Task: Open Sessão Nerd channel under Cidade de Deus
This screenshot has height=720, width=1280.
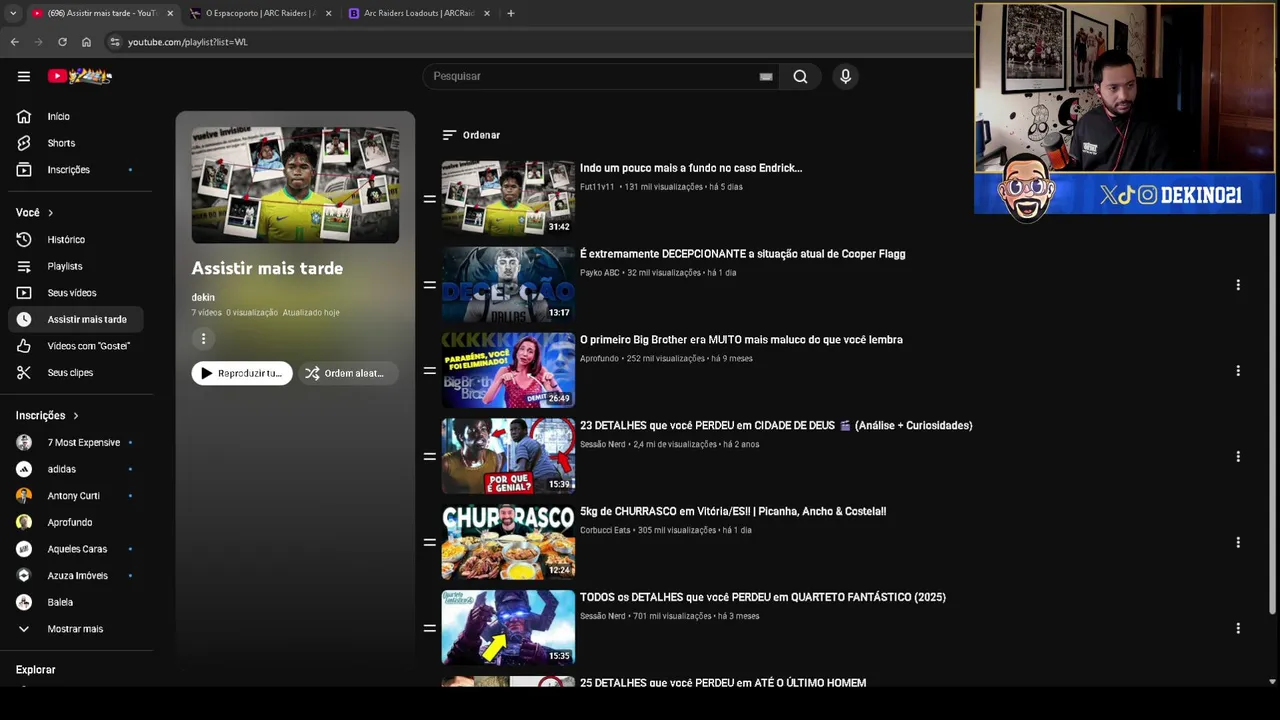Action: (x=602, y=444)
